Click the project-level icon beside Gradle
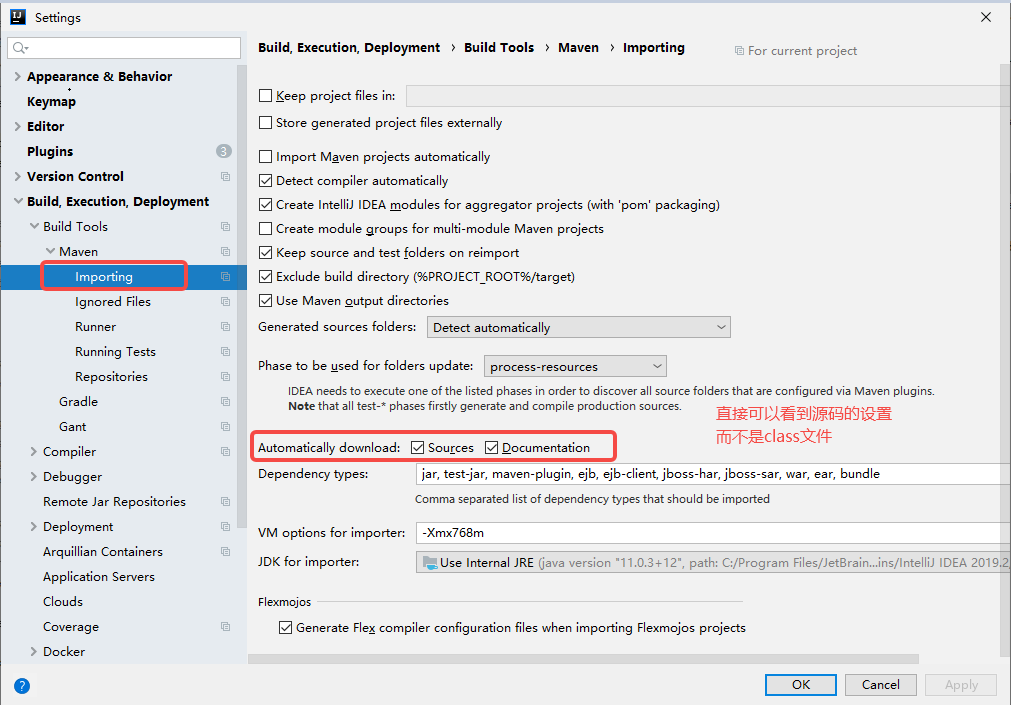The image size is (1011, 705). (225, 402)
